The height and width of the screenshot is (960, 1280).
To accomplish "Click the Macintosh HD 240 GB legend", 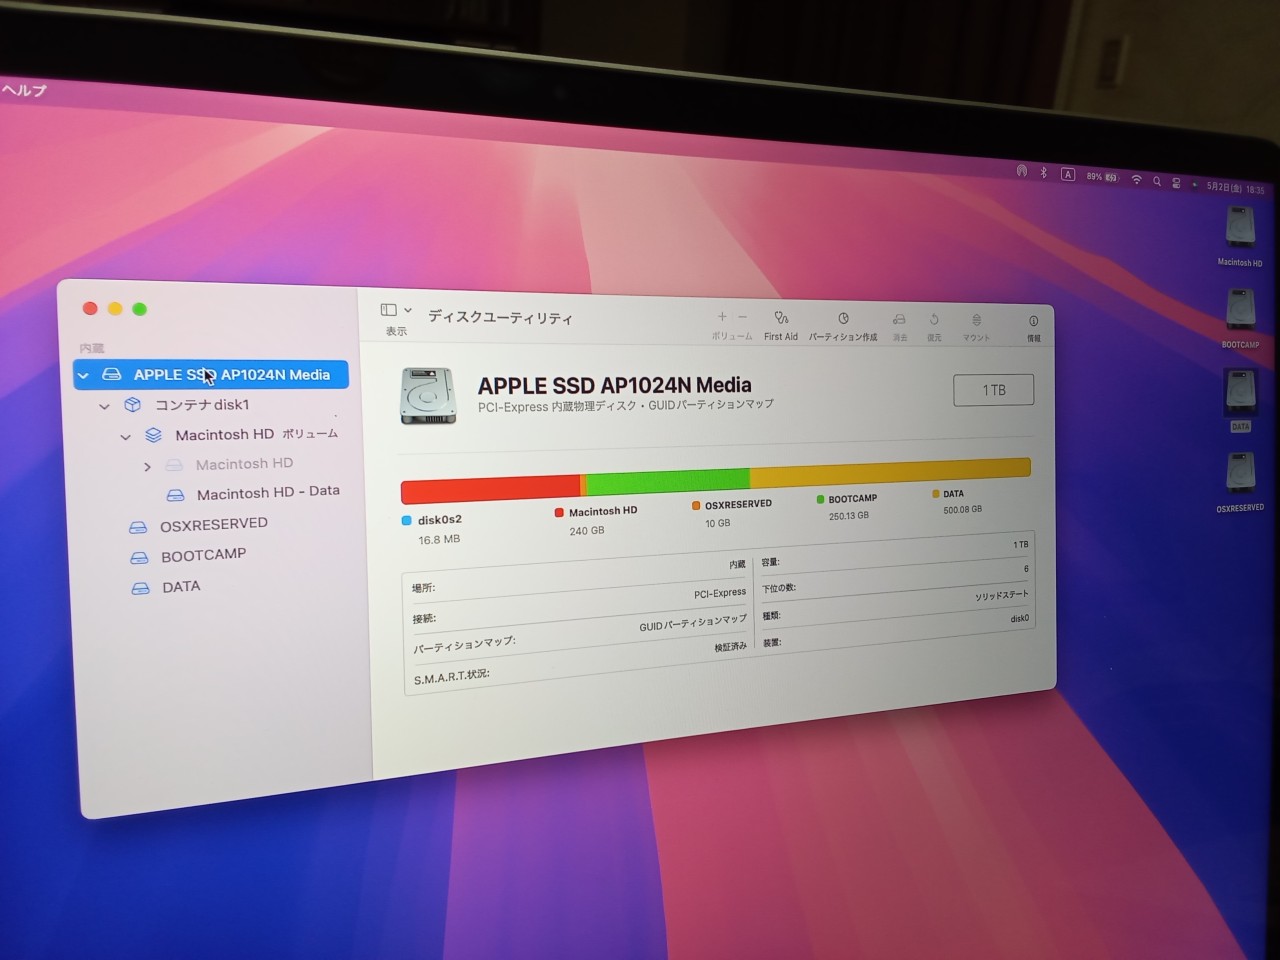I will (596, 520).
